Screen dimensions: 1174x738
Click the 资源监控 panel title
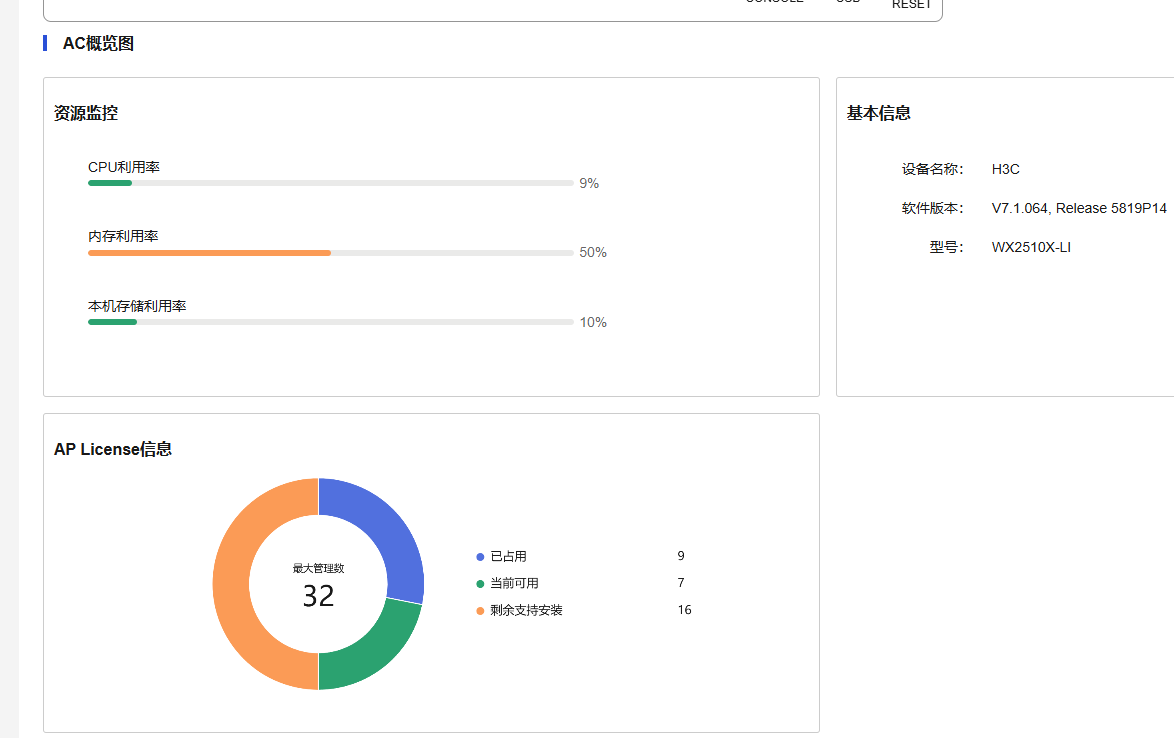[x=86, y=113]
